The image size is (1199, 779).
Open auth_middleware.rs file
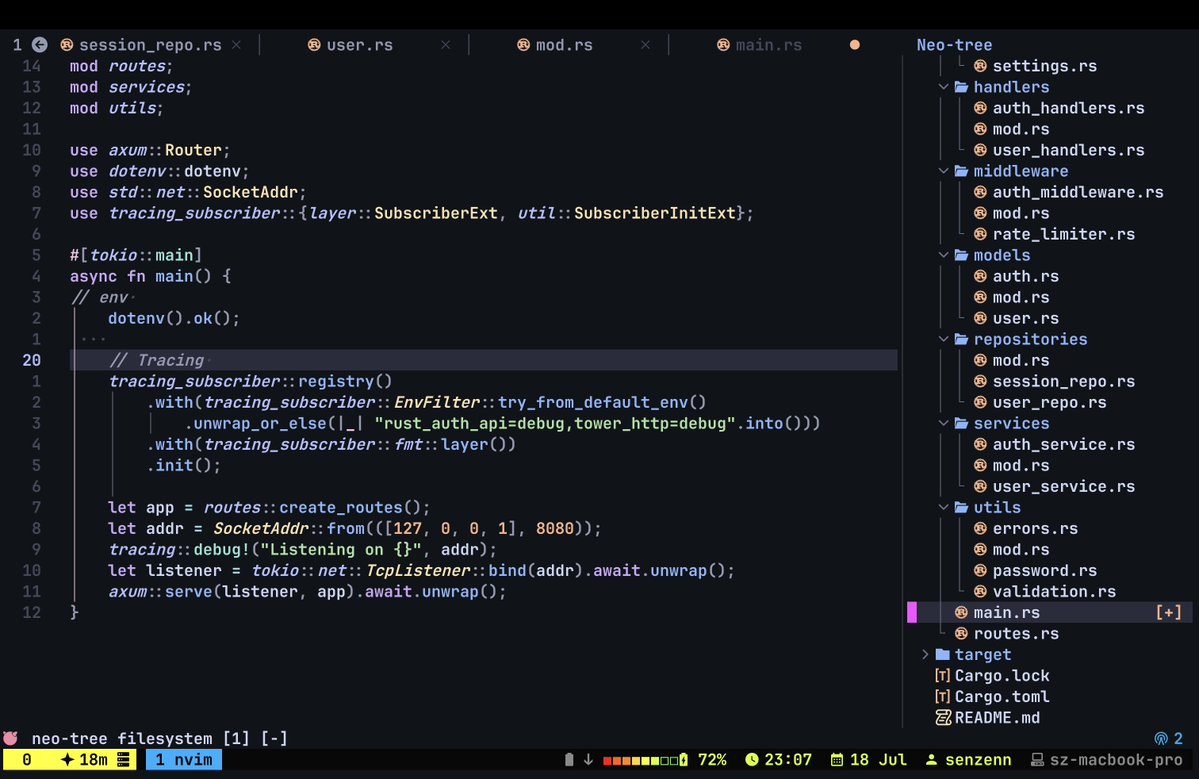tap(1078, 193)
